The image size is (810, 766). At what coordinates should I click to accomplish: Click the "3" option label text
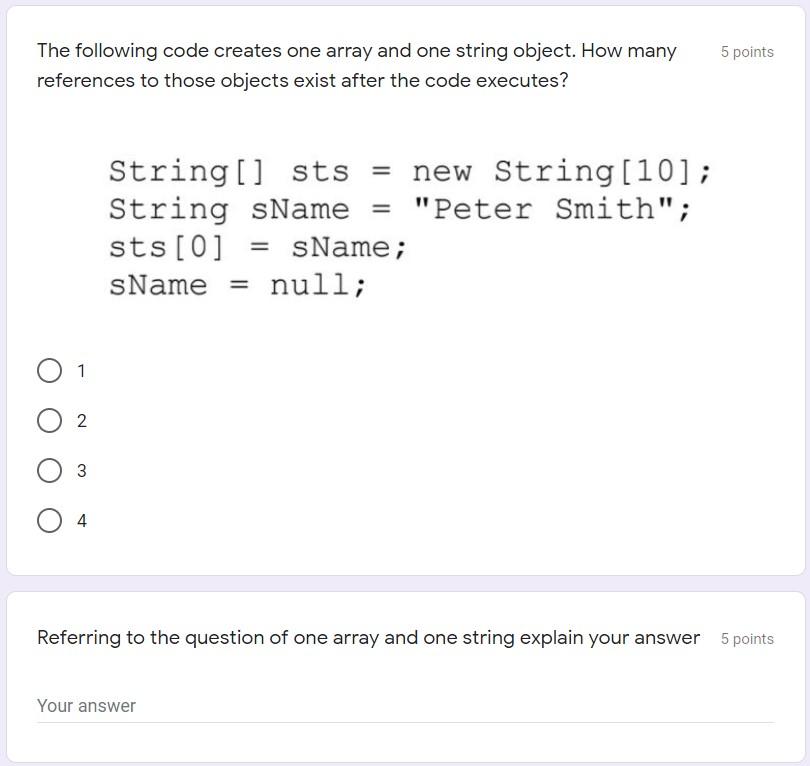click(x=82, y=471)
